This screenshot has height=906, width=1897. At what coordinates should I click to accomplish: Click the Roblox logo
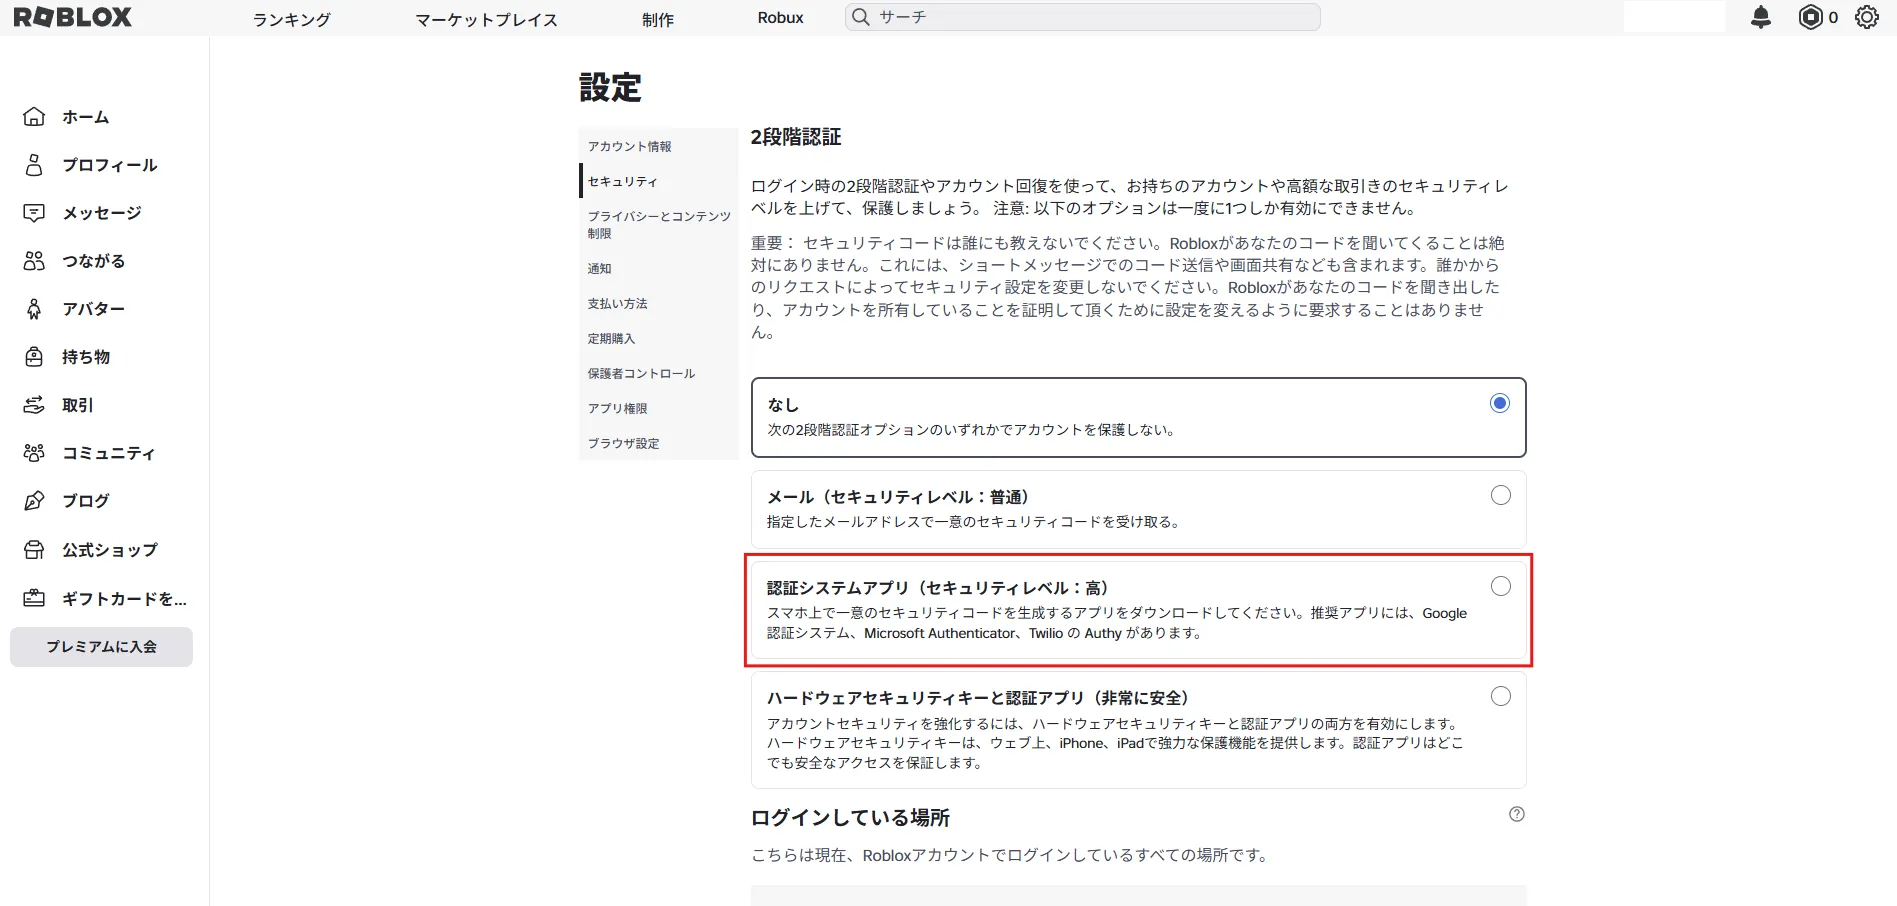tap(72, 17)
